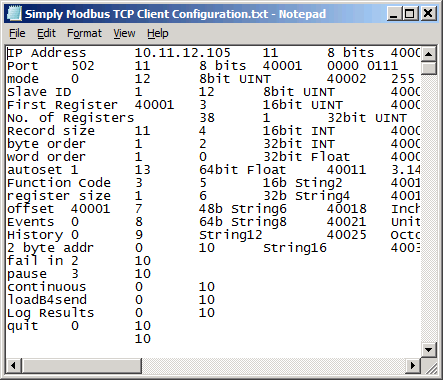Click the text '32bit INT'
The width and height of the screenshot is (443, 380).
click(x=299, y=144)
